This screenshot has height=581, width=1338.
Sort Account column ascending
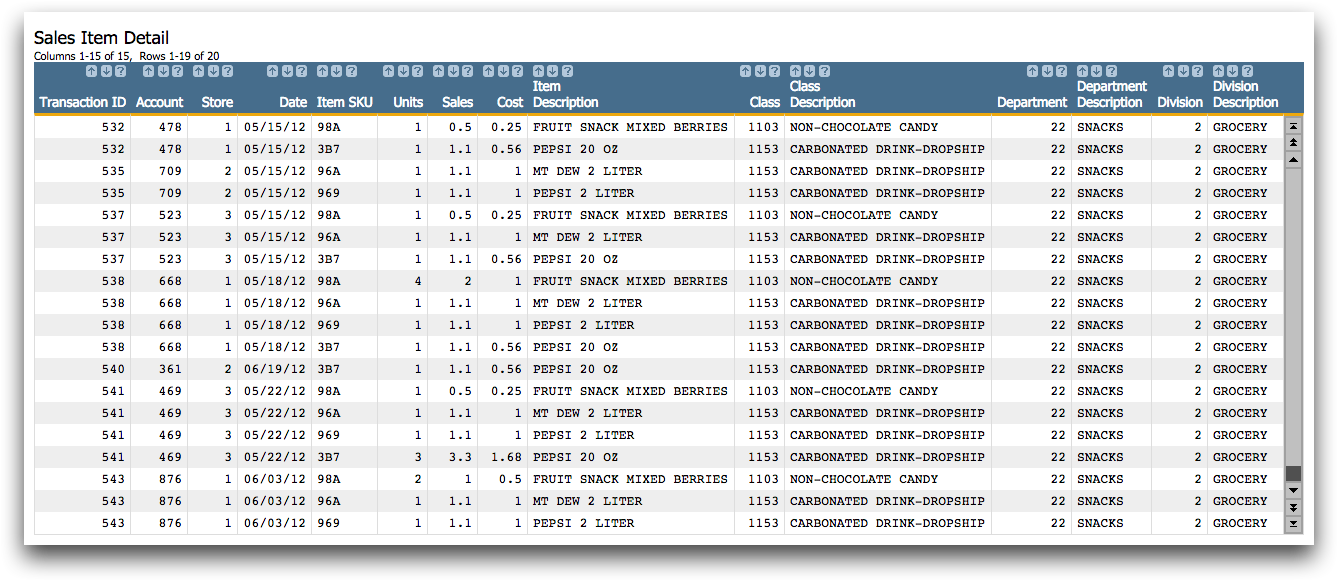[148, 71]
